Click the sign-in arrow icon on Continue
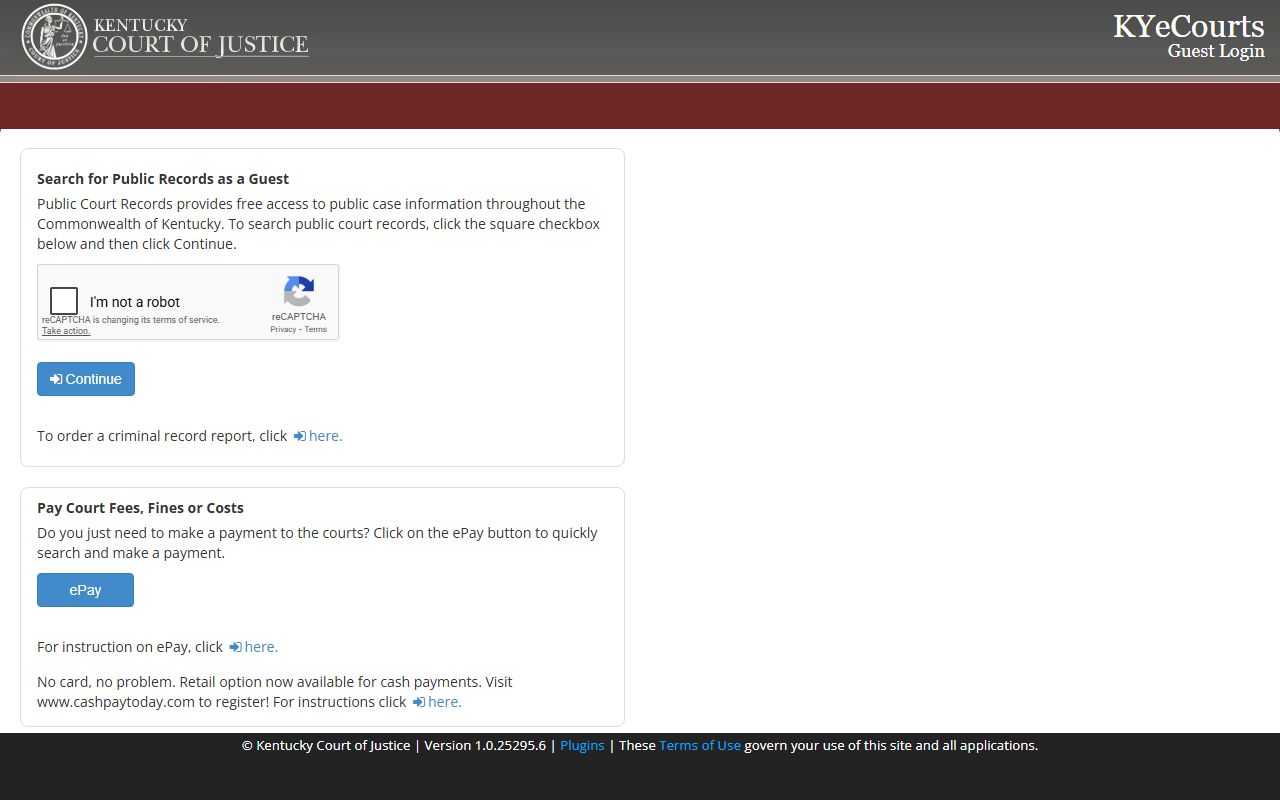The height and width of the screenshot is (800, 1280). (x=56, y=379)
